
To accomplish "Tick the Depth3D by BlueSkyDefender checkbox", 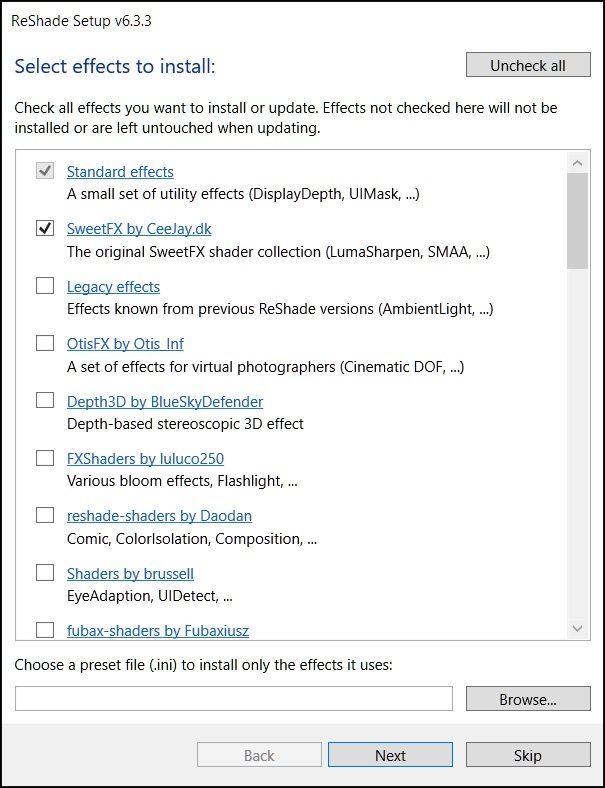I will point(45,401).
